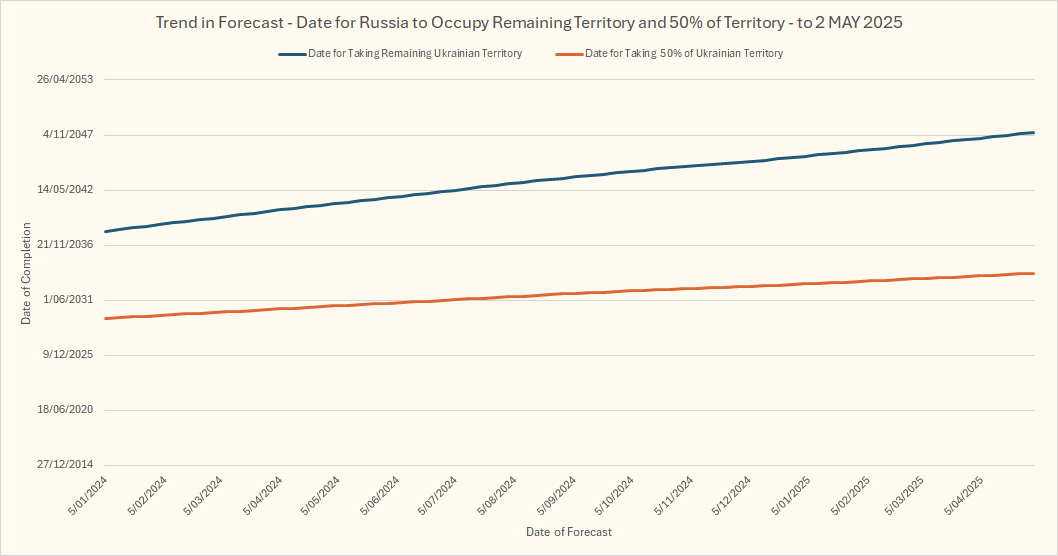Select the 'Date of Completion' vertical axis title

click(x=27, y=272)
